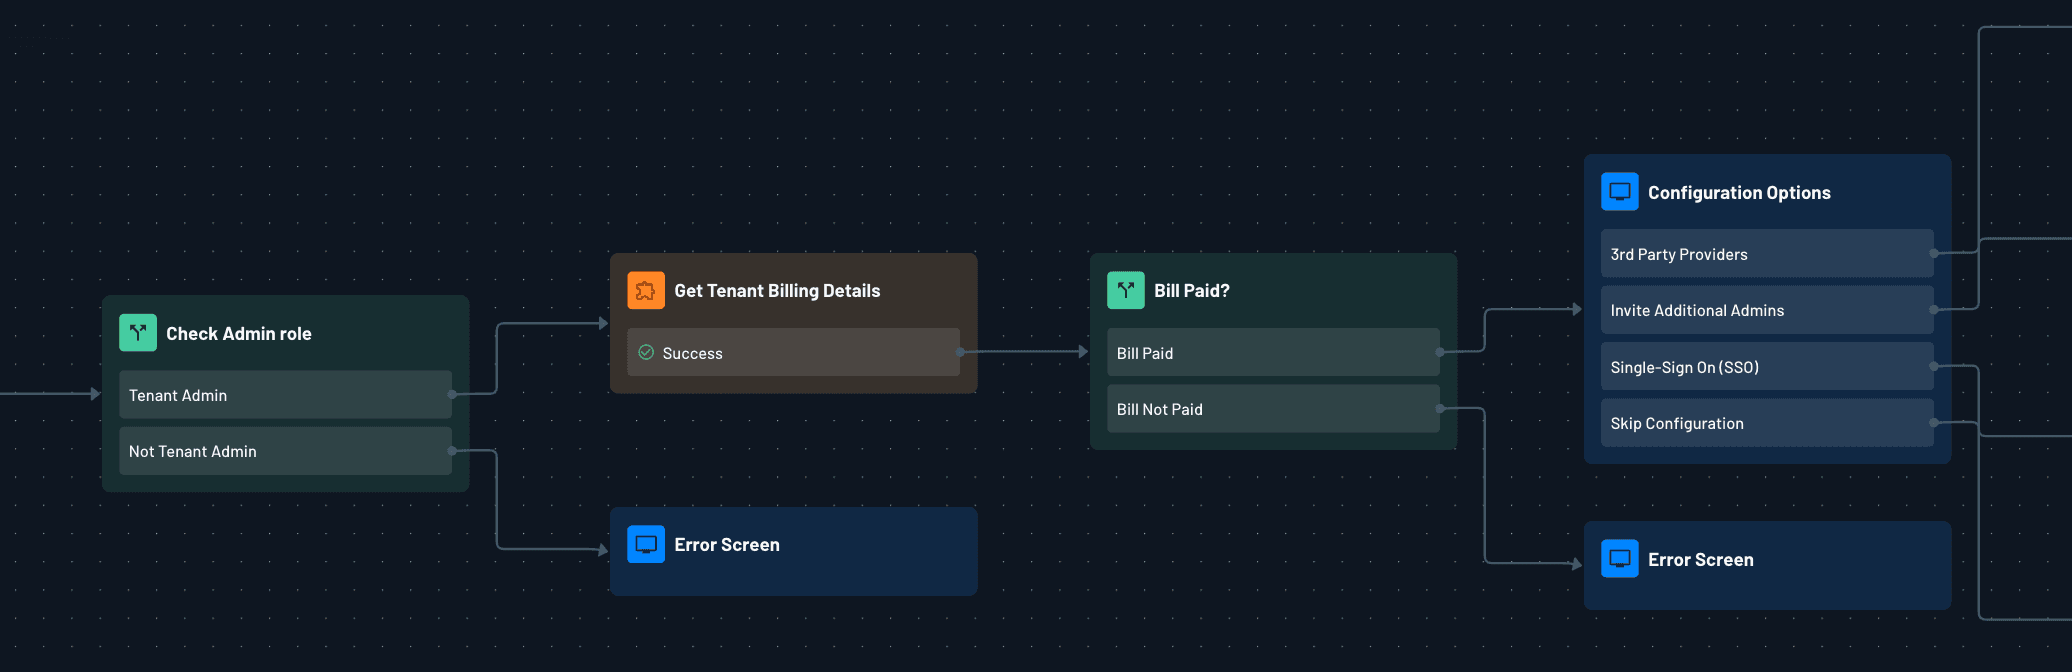Click the Configuration Options screen icon
Viewport: 2072px width, 672px height.
pyautogui.click(x=1620, y=192)
